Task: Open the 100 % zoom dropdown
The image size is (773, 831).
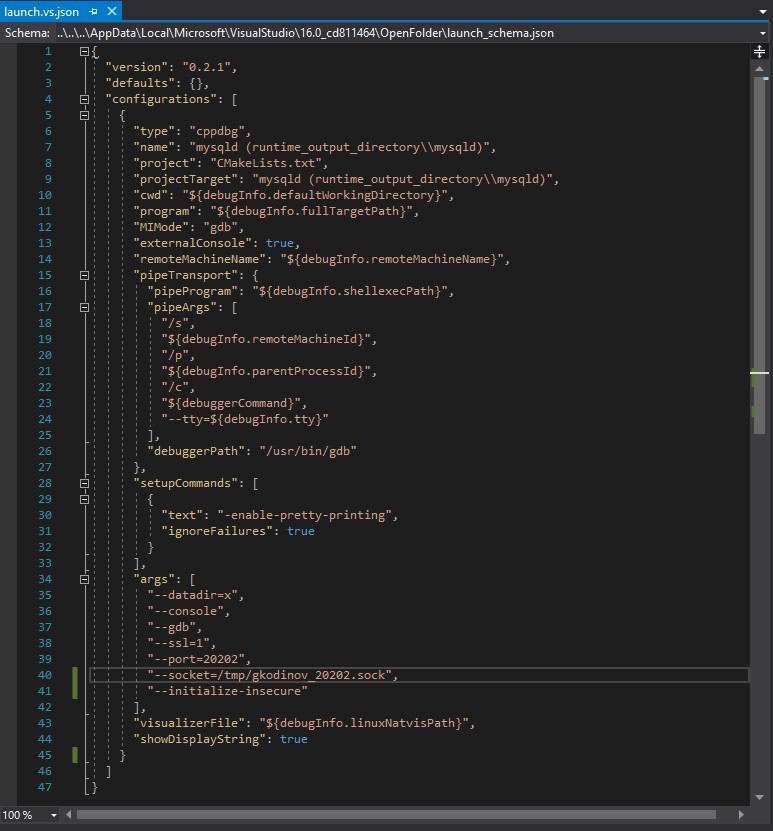Action: tap(54, 815)
